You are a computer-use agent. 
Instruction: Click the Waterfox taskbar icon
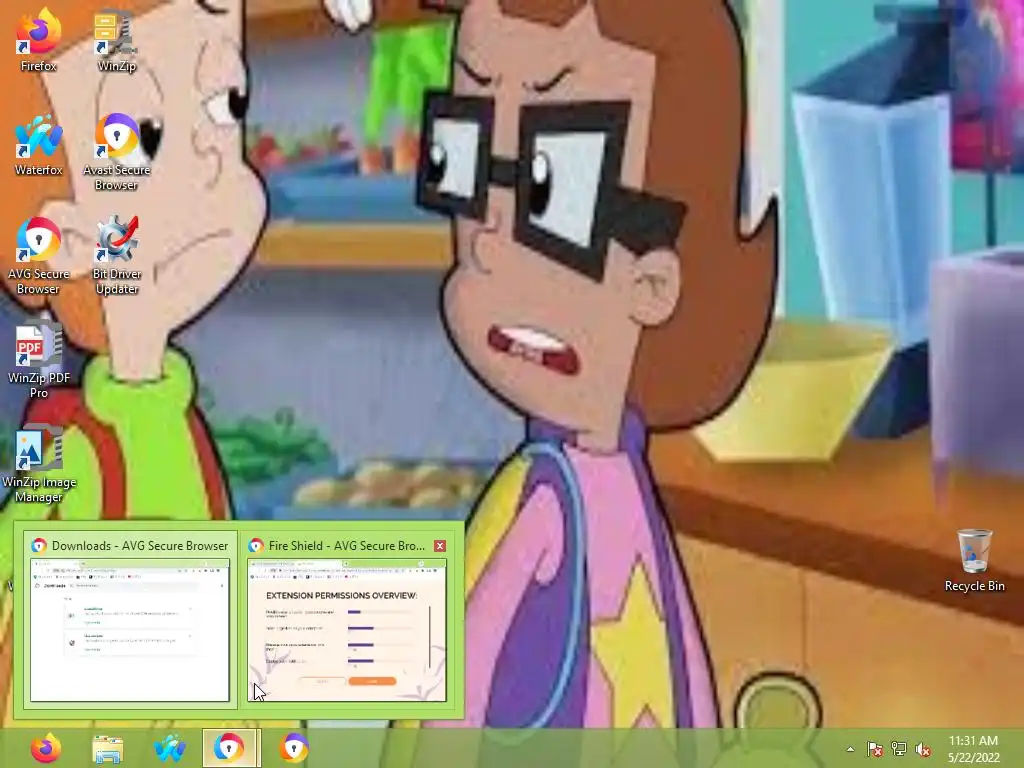click(x=170, y=748)
